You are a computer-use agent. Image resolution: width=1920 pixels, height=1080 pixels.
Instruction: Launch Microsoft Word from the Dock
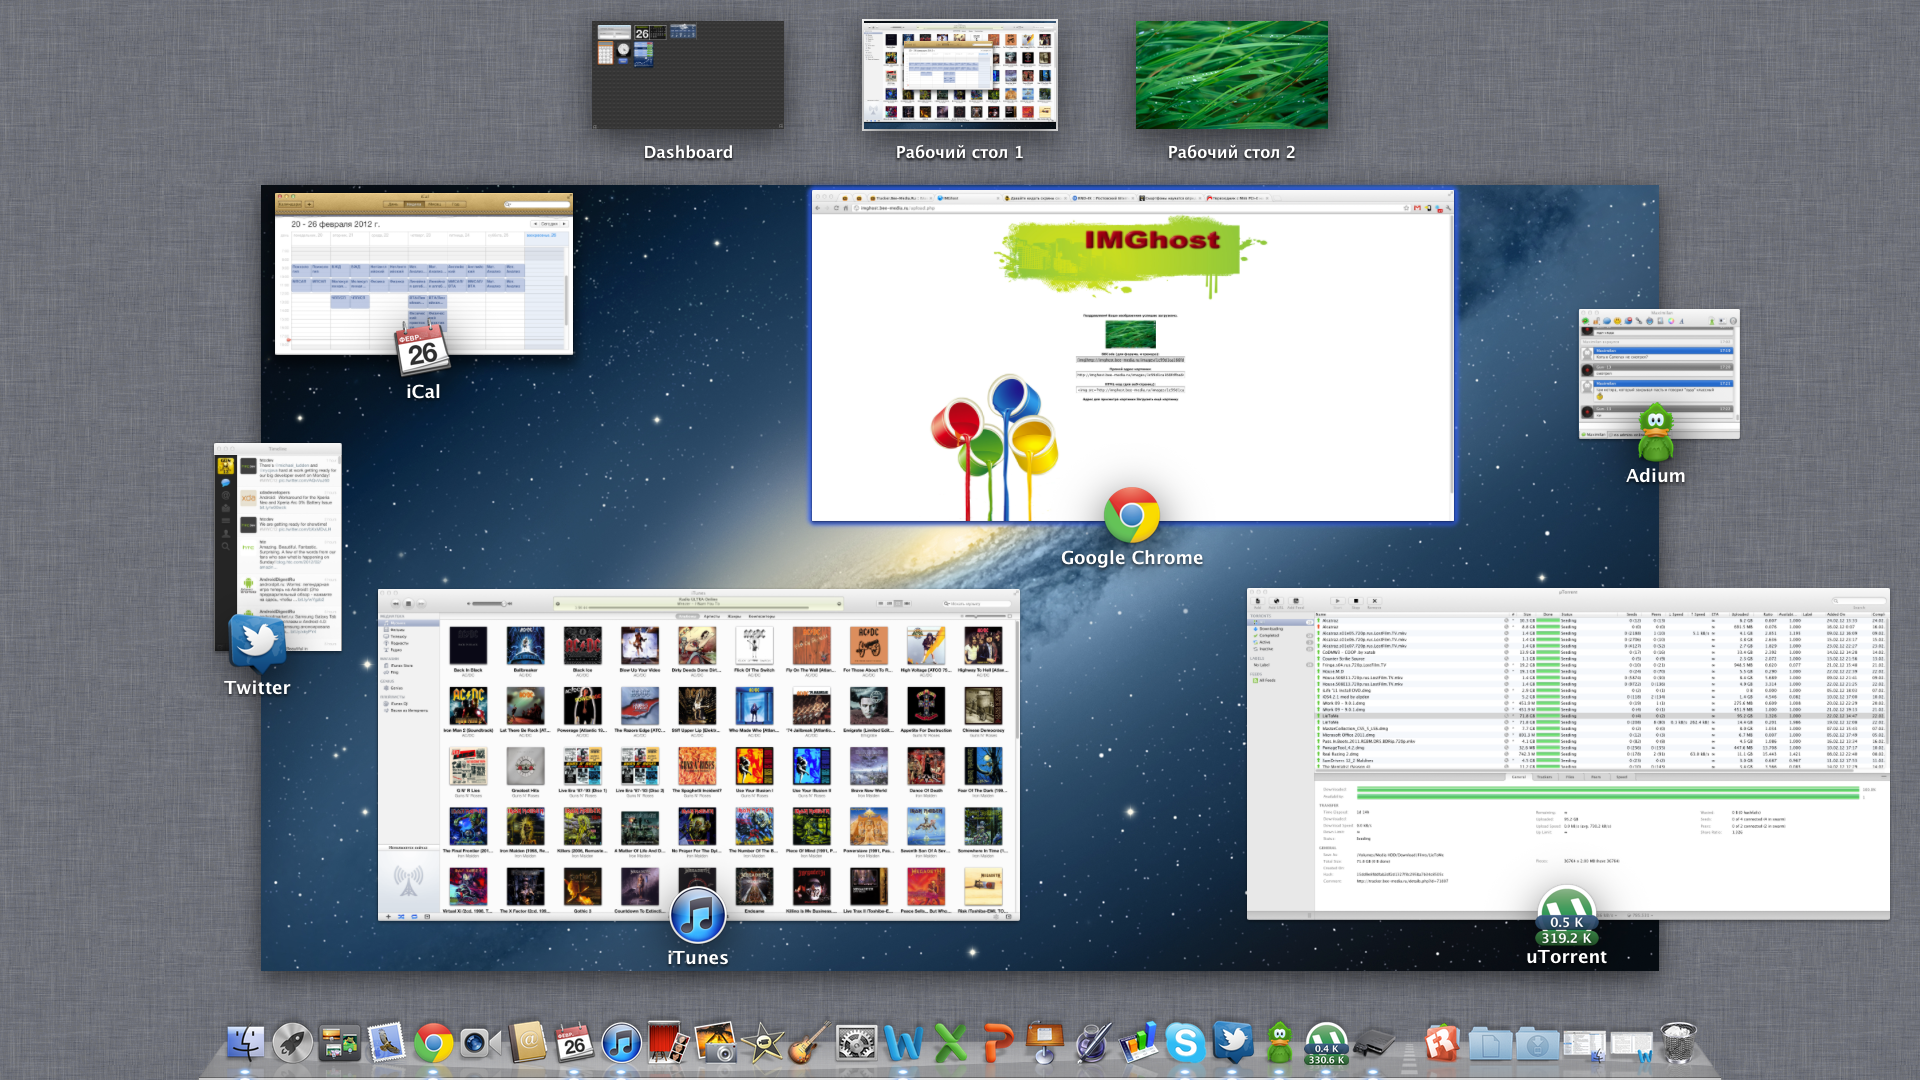click(903, 1043)
